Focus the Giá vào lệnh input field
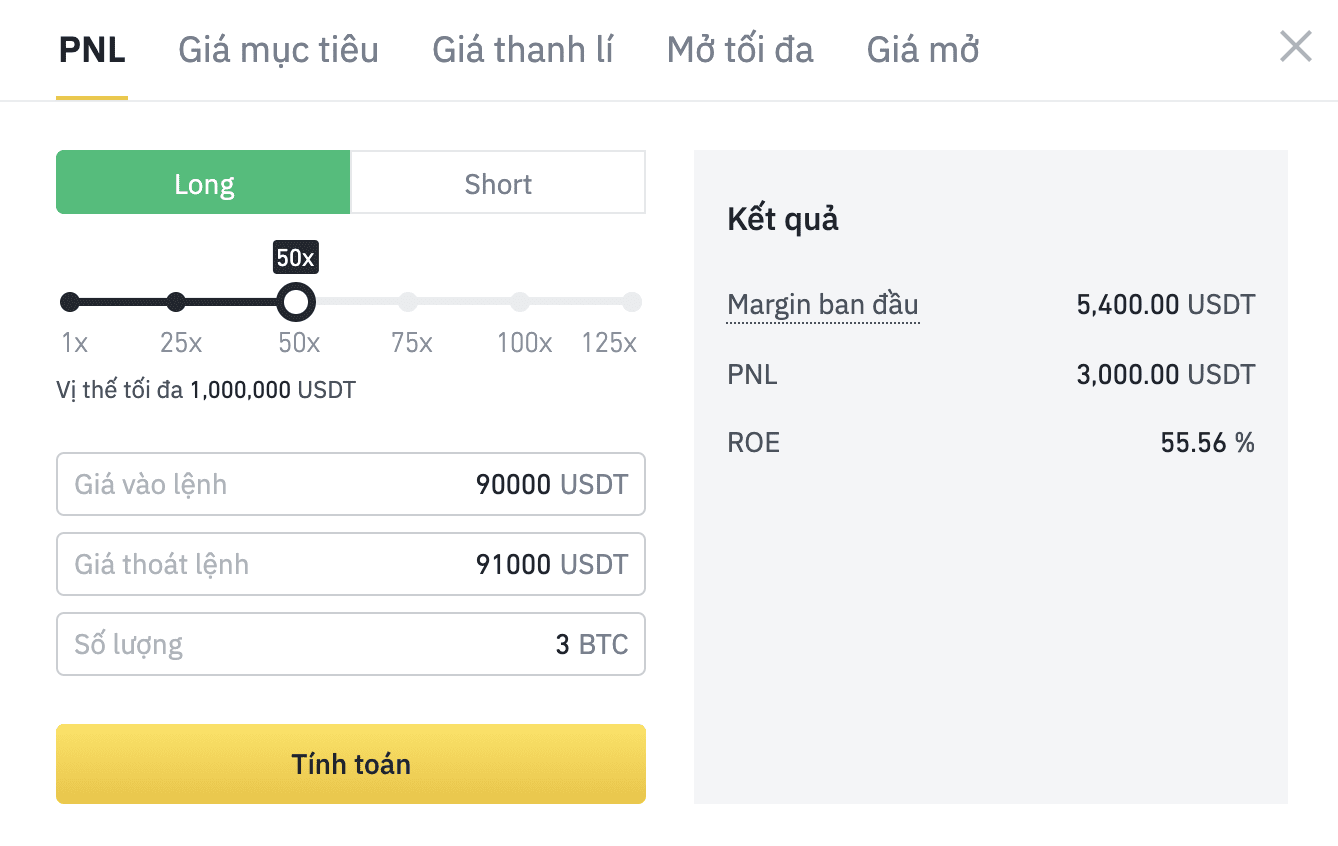1338x846 pixels. click(351, 485)
